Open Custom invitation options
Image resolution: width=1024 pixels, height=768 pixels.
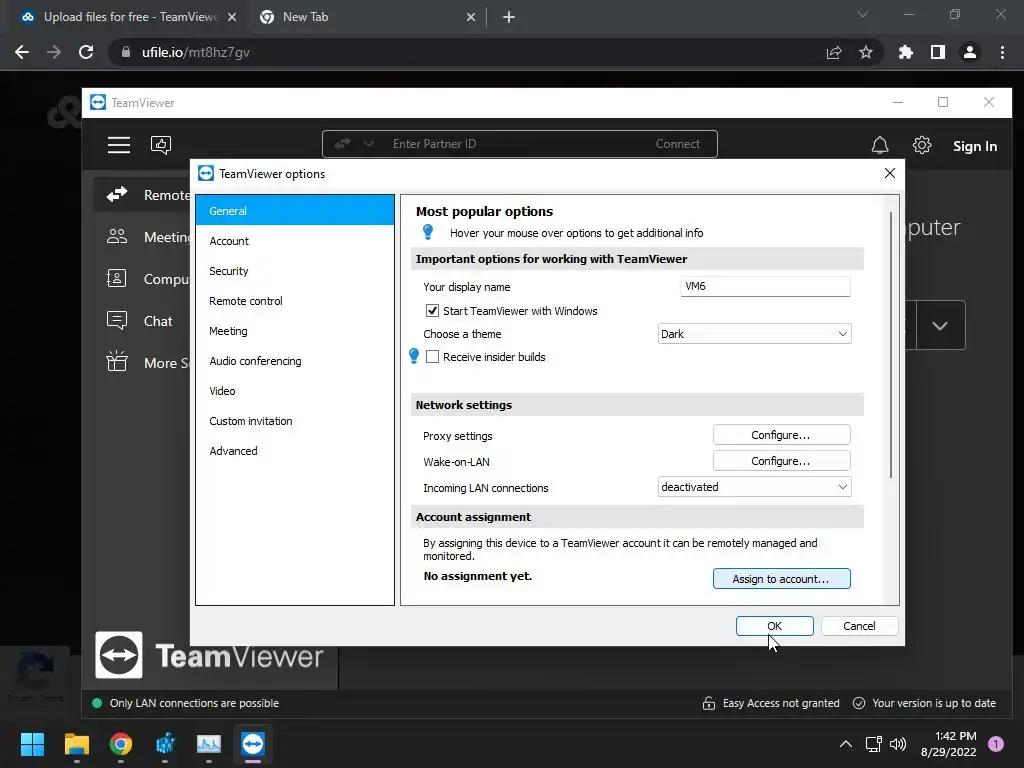coord(295,421)
